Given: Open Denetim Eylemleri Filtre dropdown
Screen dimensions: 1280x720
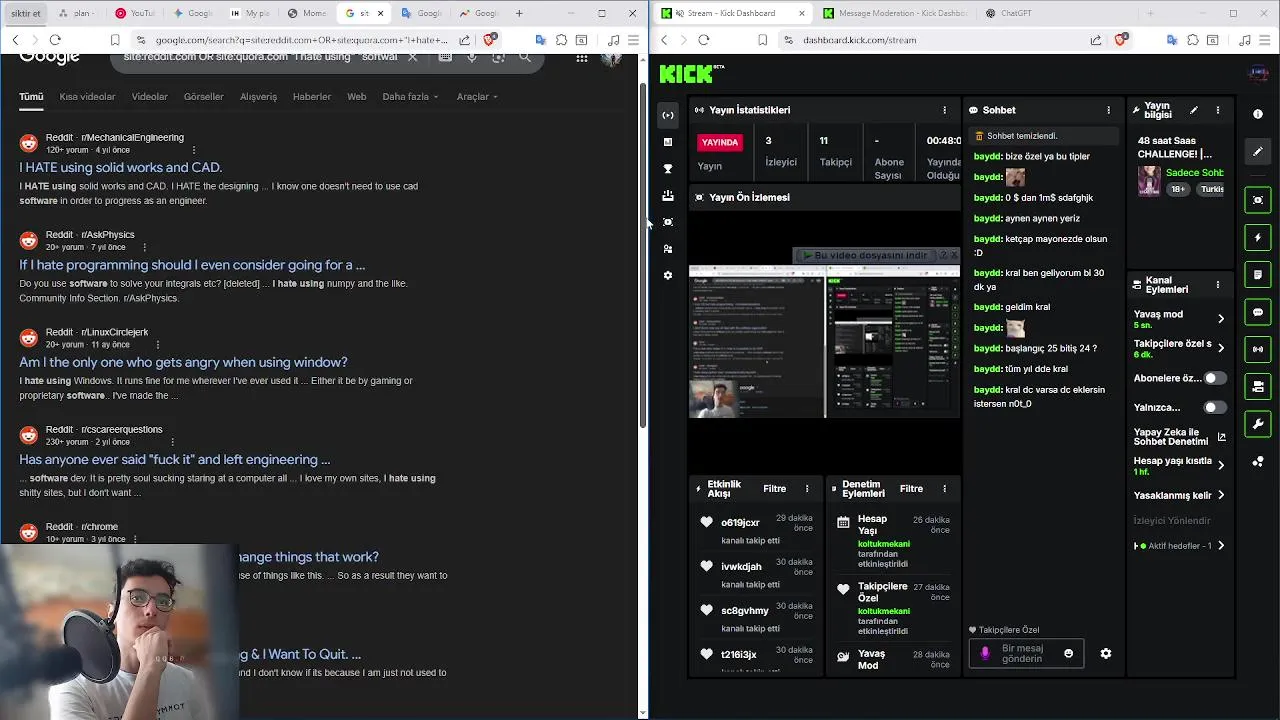Looking at the screenshot, I should [911, 489].
